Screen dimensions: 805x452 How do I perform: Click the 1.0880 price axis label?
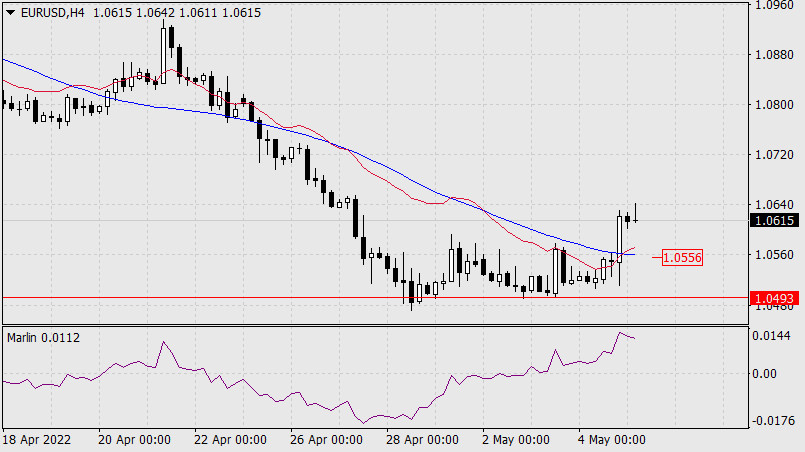(774, 54)
